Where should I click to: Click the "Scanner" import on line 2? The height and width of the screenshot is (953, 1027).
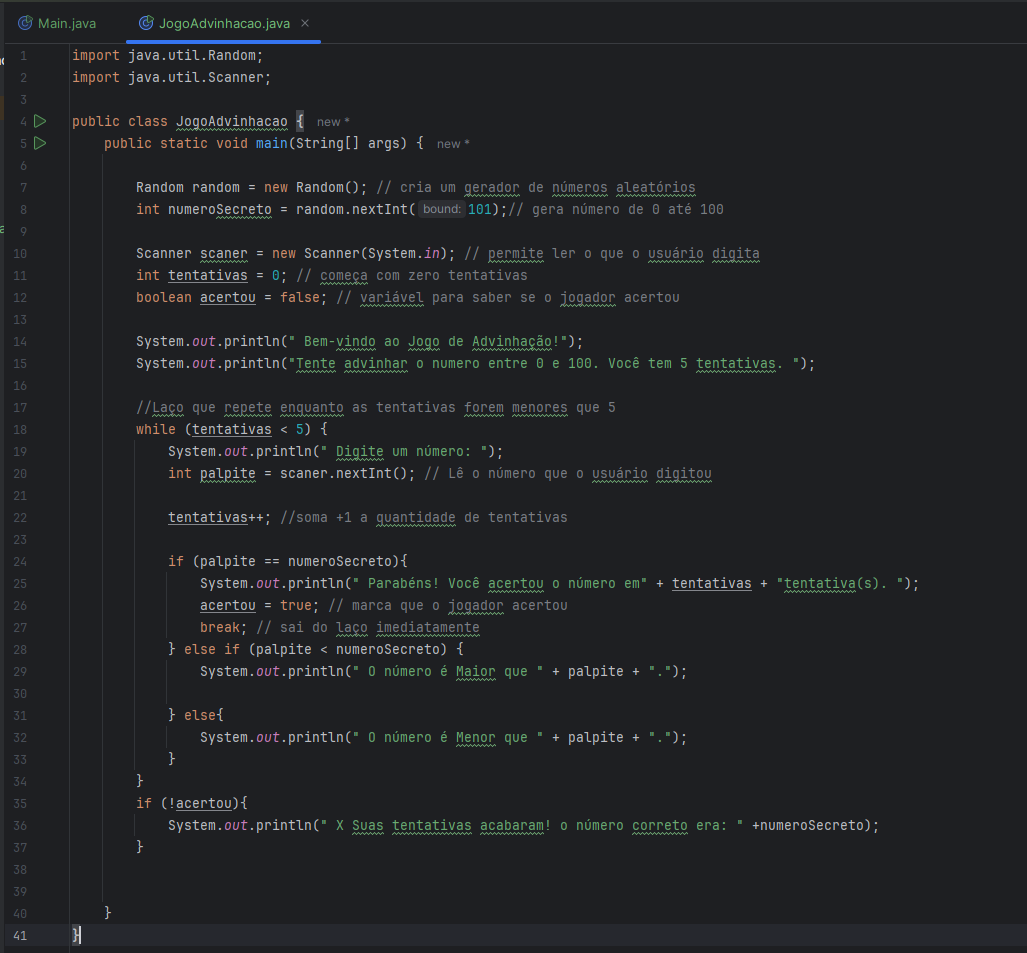[236, 77]
